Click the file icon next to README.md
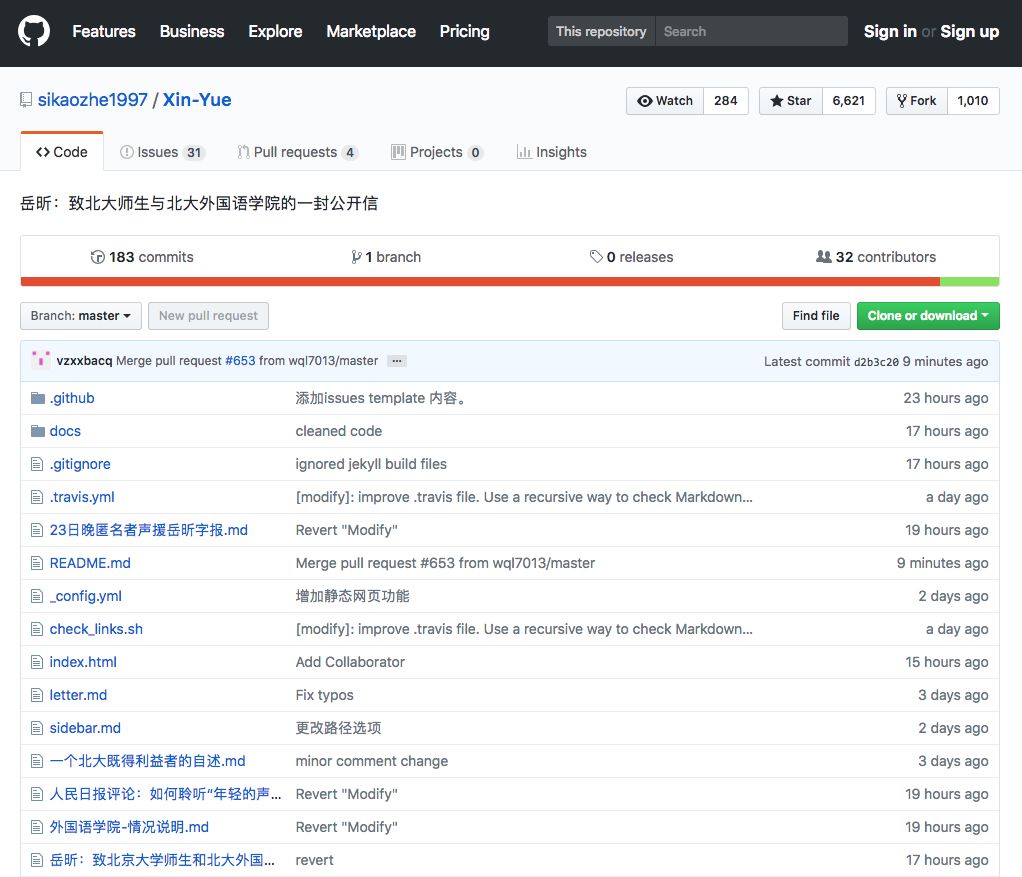Viewport: 1022px width, 877px height. coord(37,563)
